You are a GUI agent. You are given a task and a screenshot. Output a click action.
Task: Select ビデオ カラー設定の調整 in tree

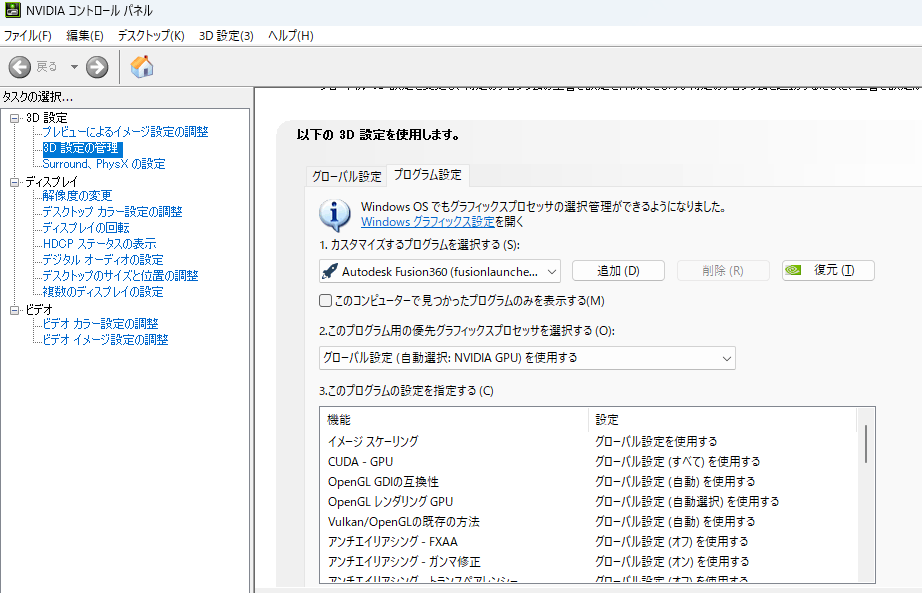101,324
